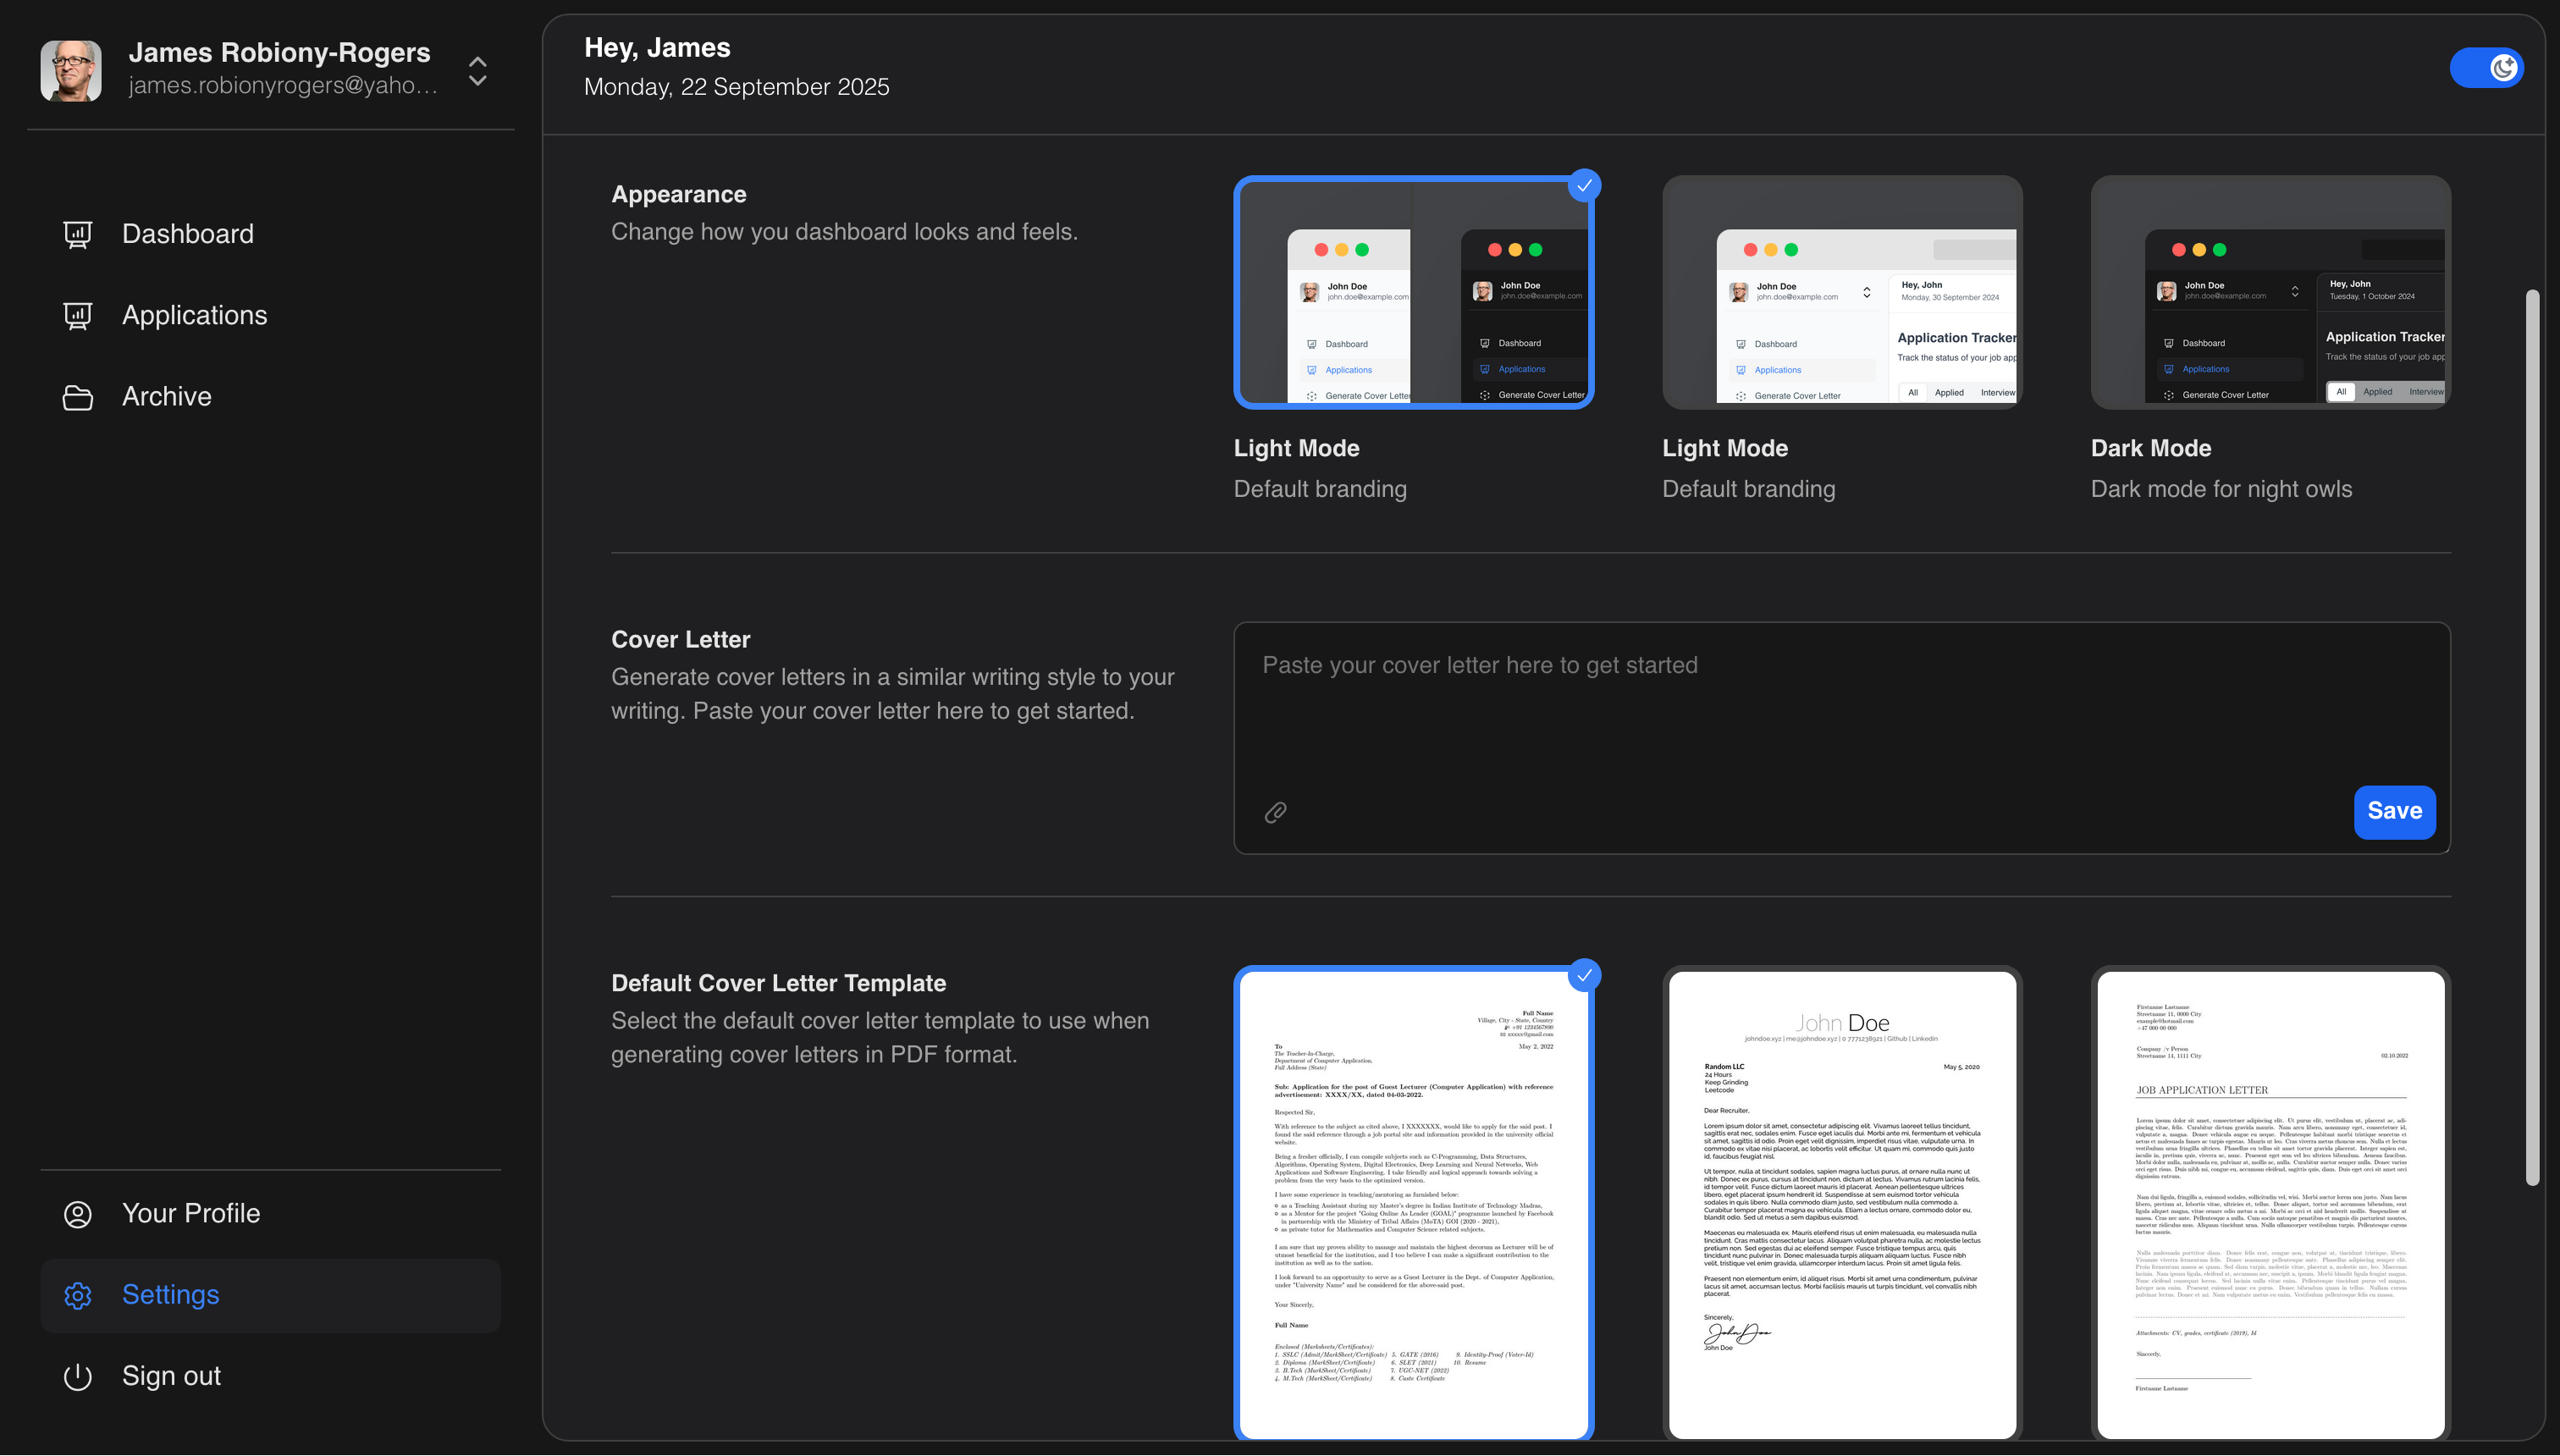Select the Dashboard icon in the sidebar
The width and height of the screenshot is (2560, 1456).
click(x=78, y=234)
